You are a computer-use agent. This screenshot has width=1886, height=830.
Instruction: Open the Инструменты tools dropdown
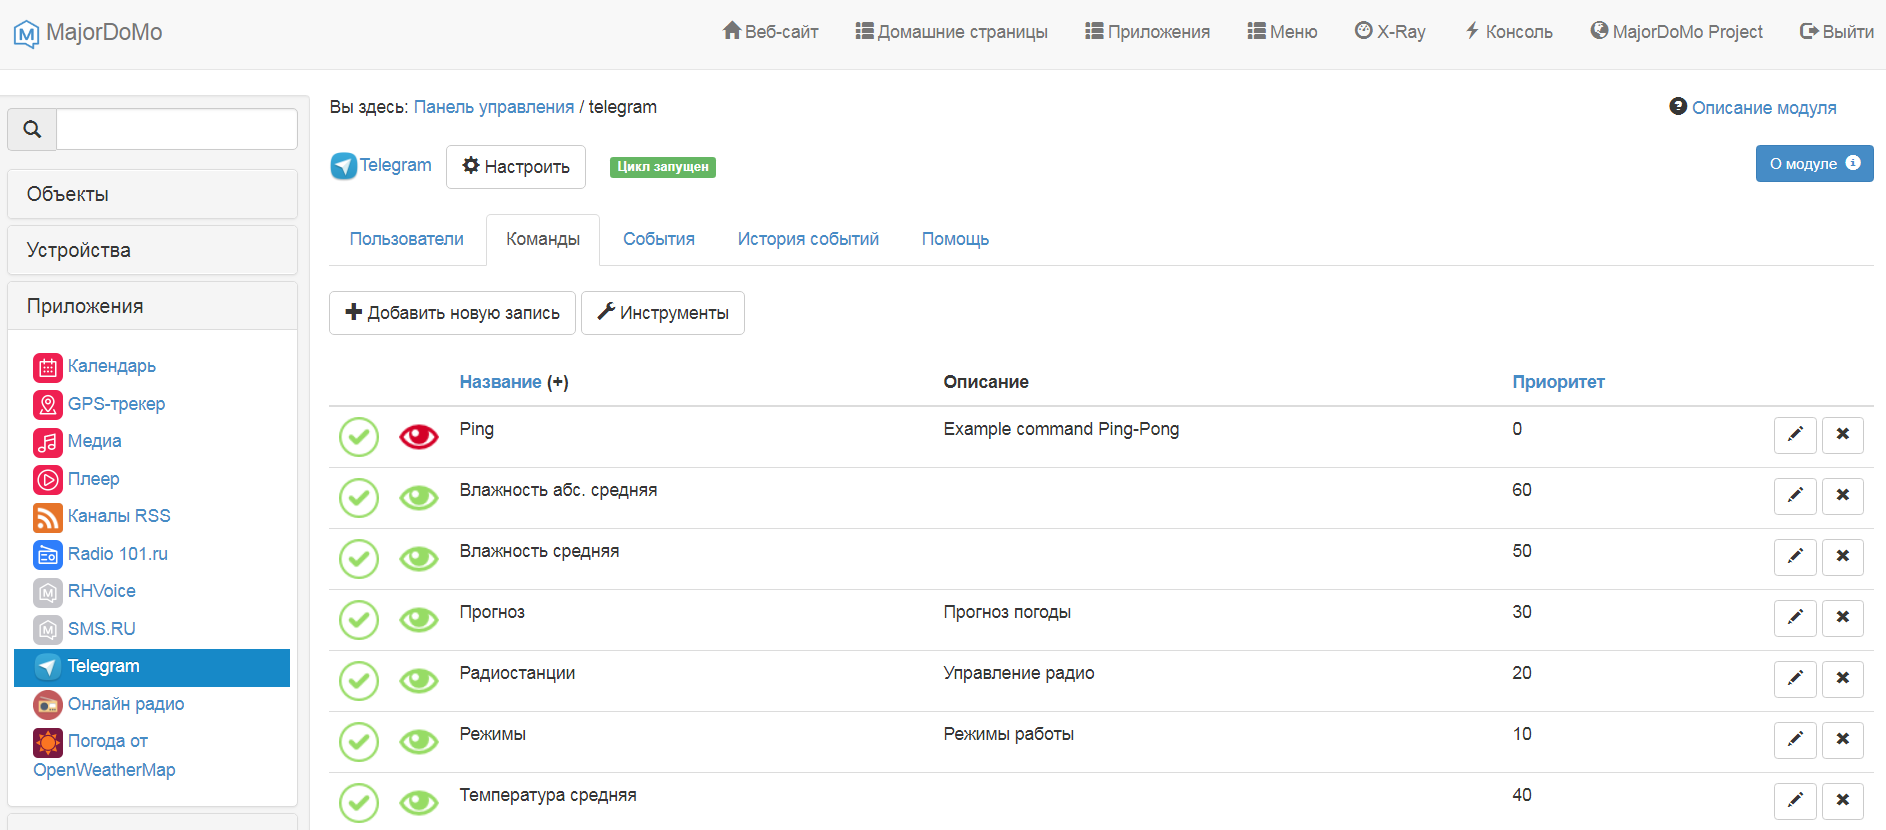[x=663, y=313]
